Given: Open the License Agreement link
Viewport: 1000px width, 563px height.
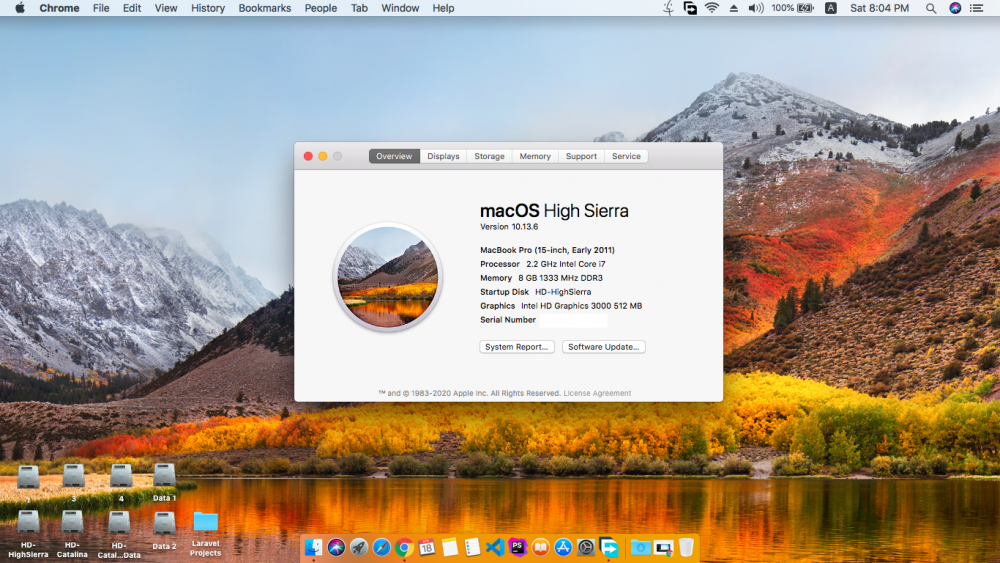Looking at the screenshot, I should (597, 393).
